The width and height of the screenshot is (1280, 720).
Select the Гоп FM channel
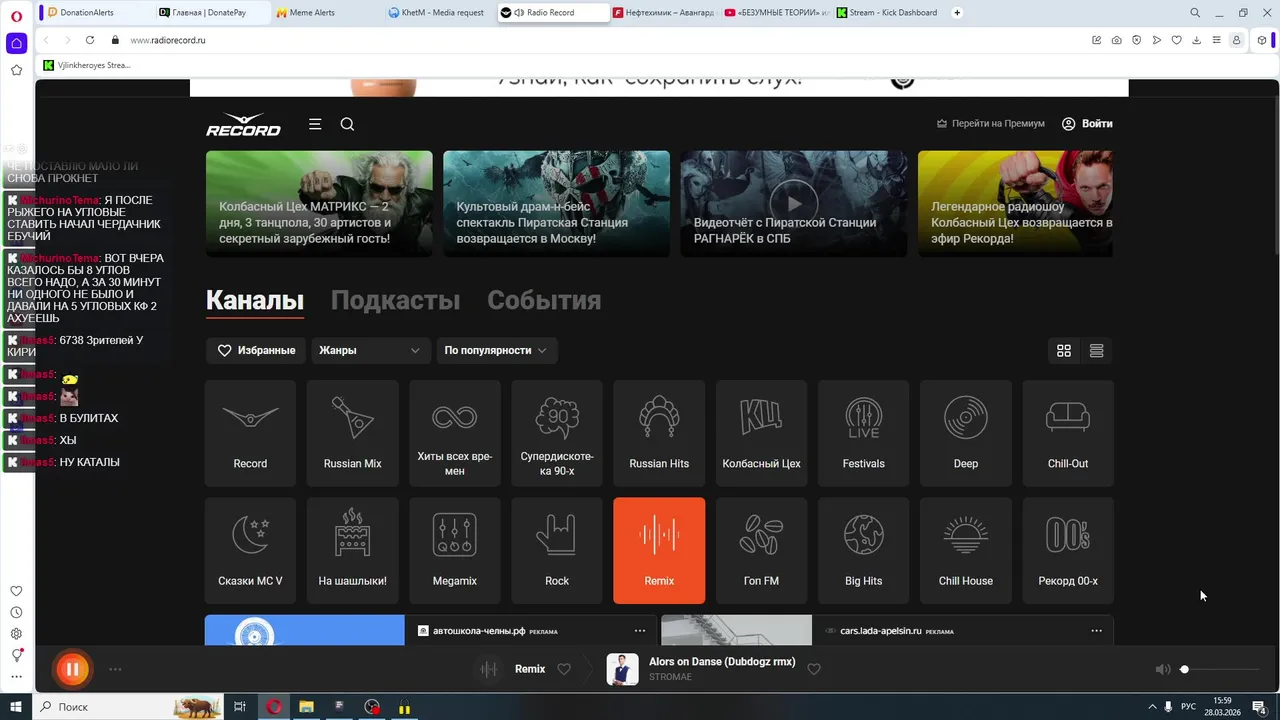coord(761,551)
